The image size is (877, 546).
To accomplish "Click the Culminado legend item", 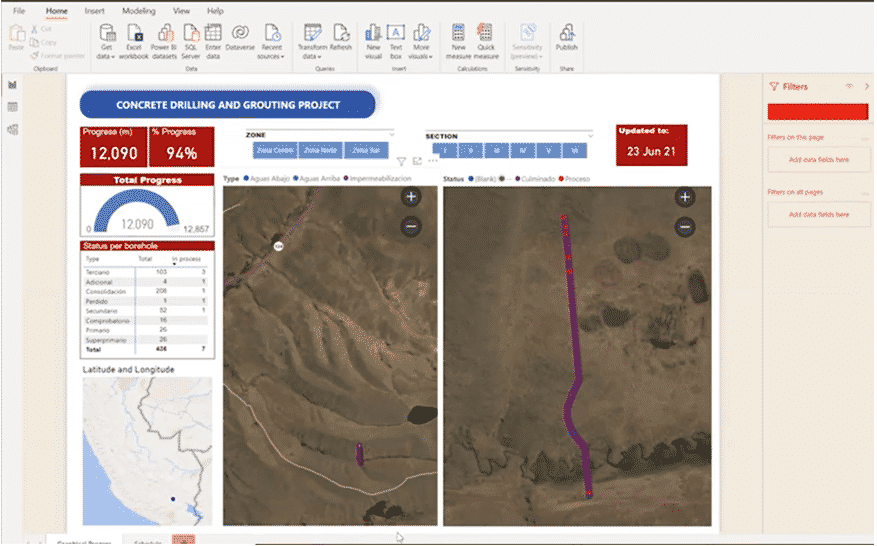I will (x=535, y=179).
